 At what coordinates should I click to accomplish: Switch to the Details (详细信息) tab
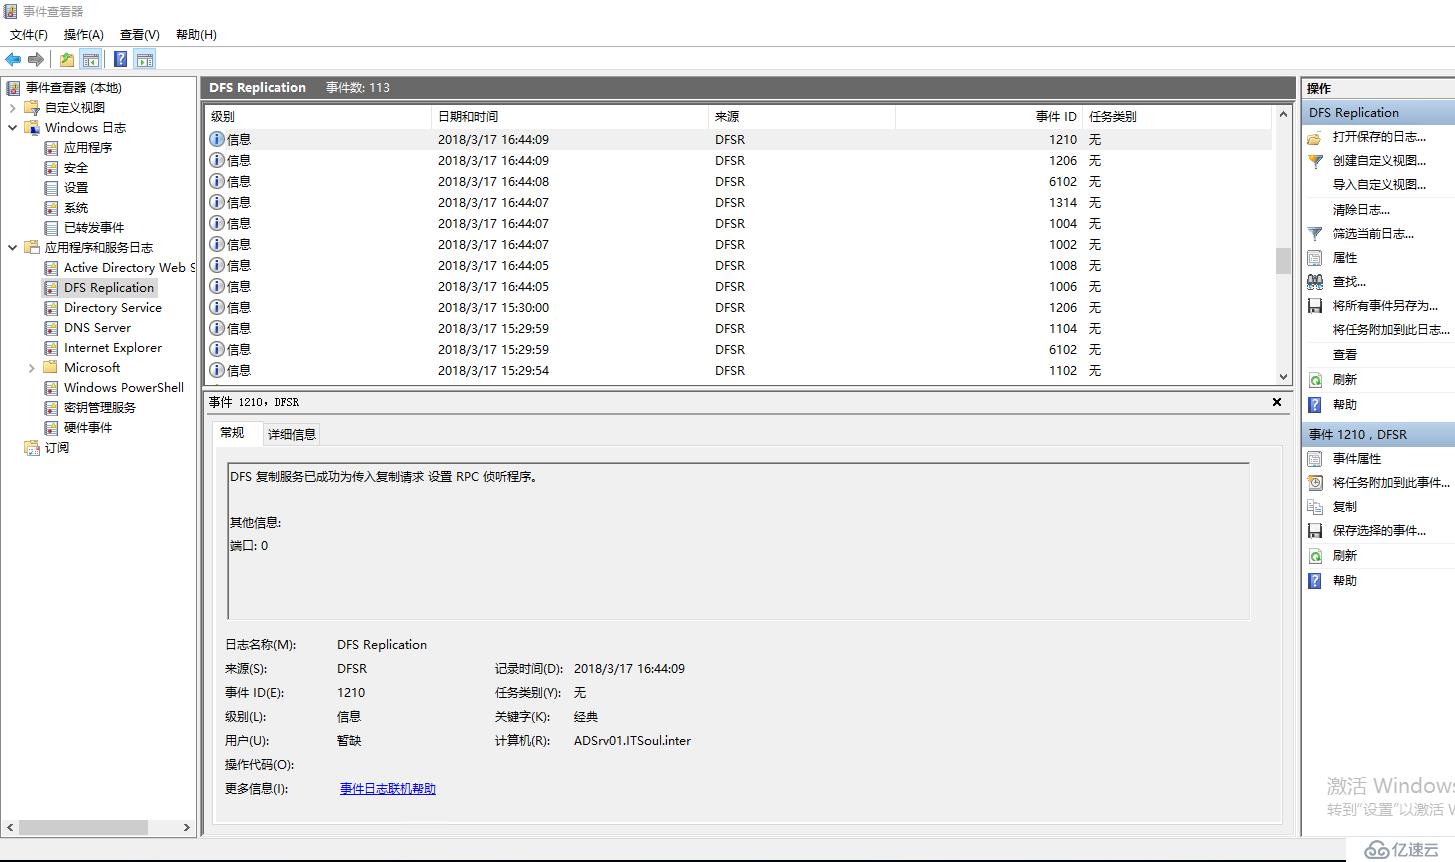[292, 434]
